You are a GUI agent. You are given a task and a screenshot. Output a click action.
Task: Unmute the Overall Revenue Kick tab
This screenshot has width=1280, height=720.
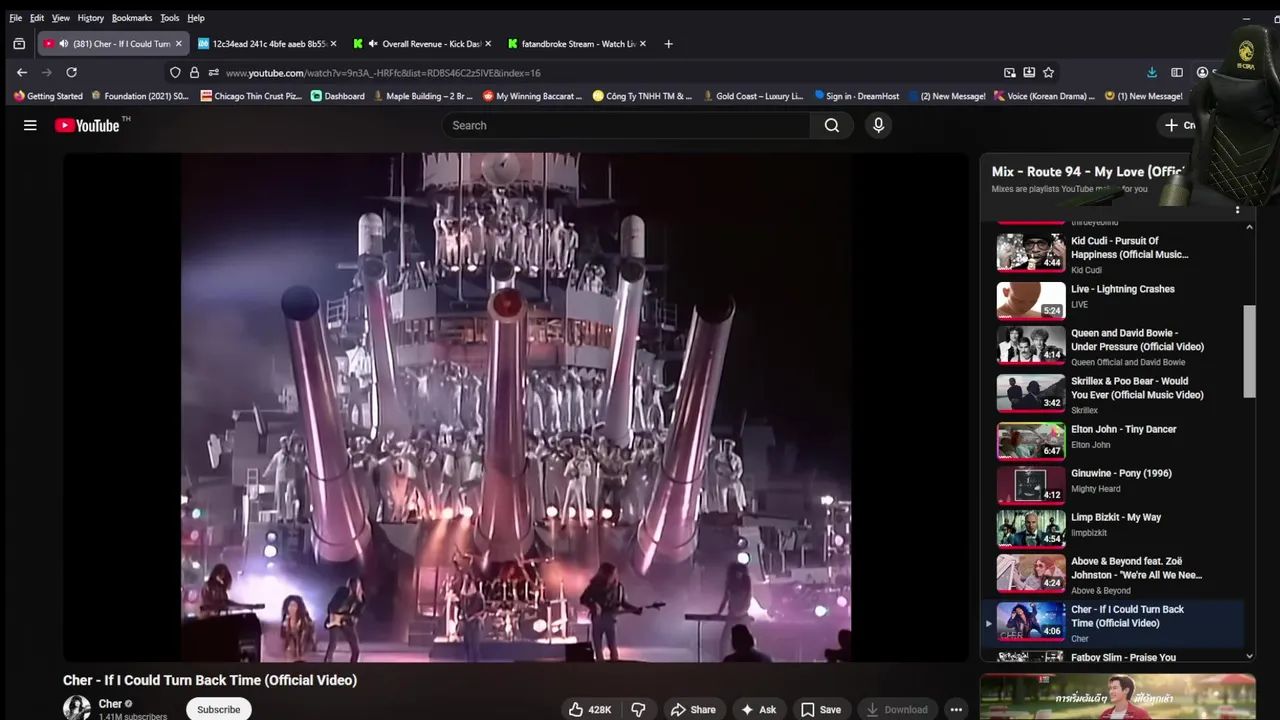click(x=373, y=44)
